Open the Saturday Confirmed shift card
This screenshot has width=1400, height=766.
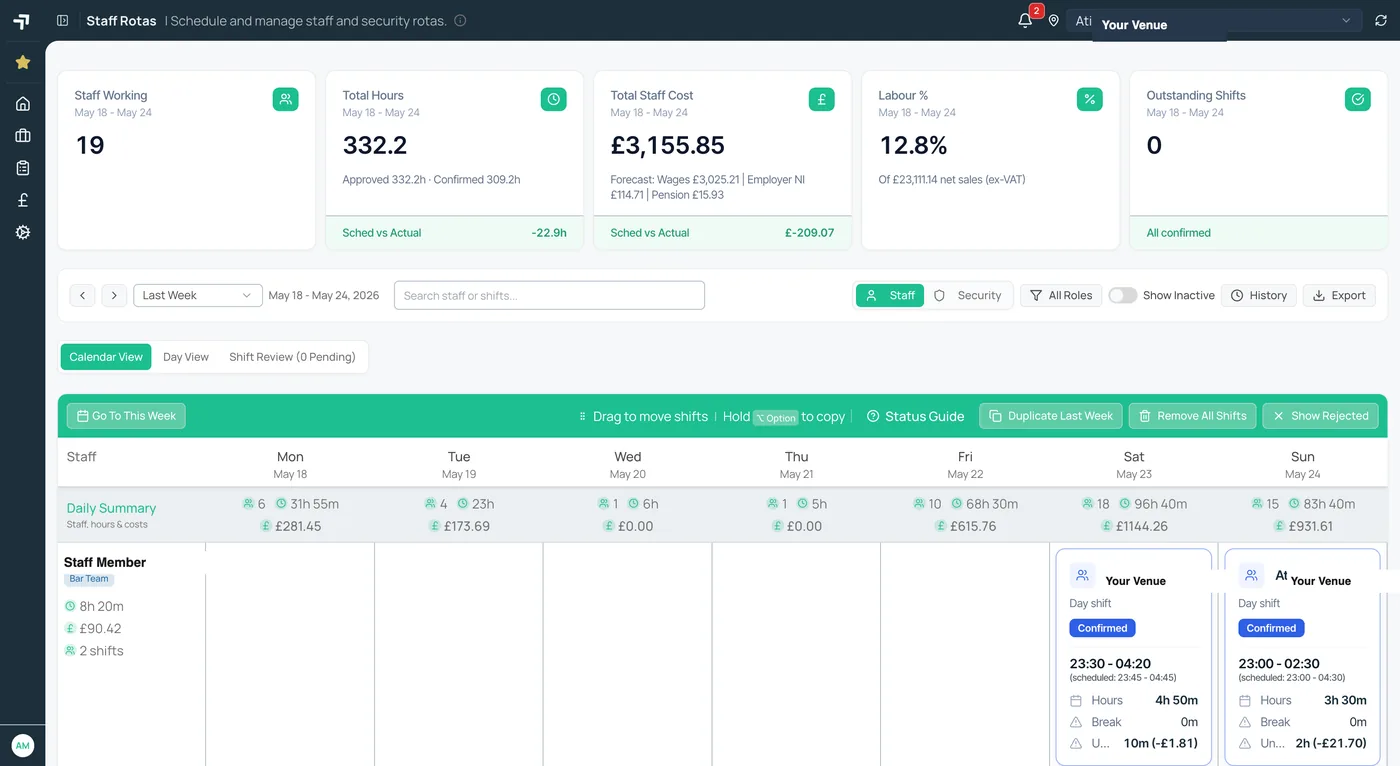pyautogui.click(x=1134, y=657)
